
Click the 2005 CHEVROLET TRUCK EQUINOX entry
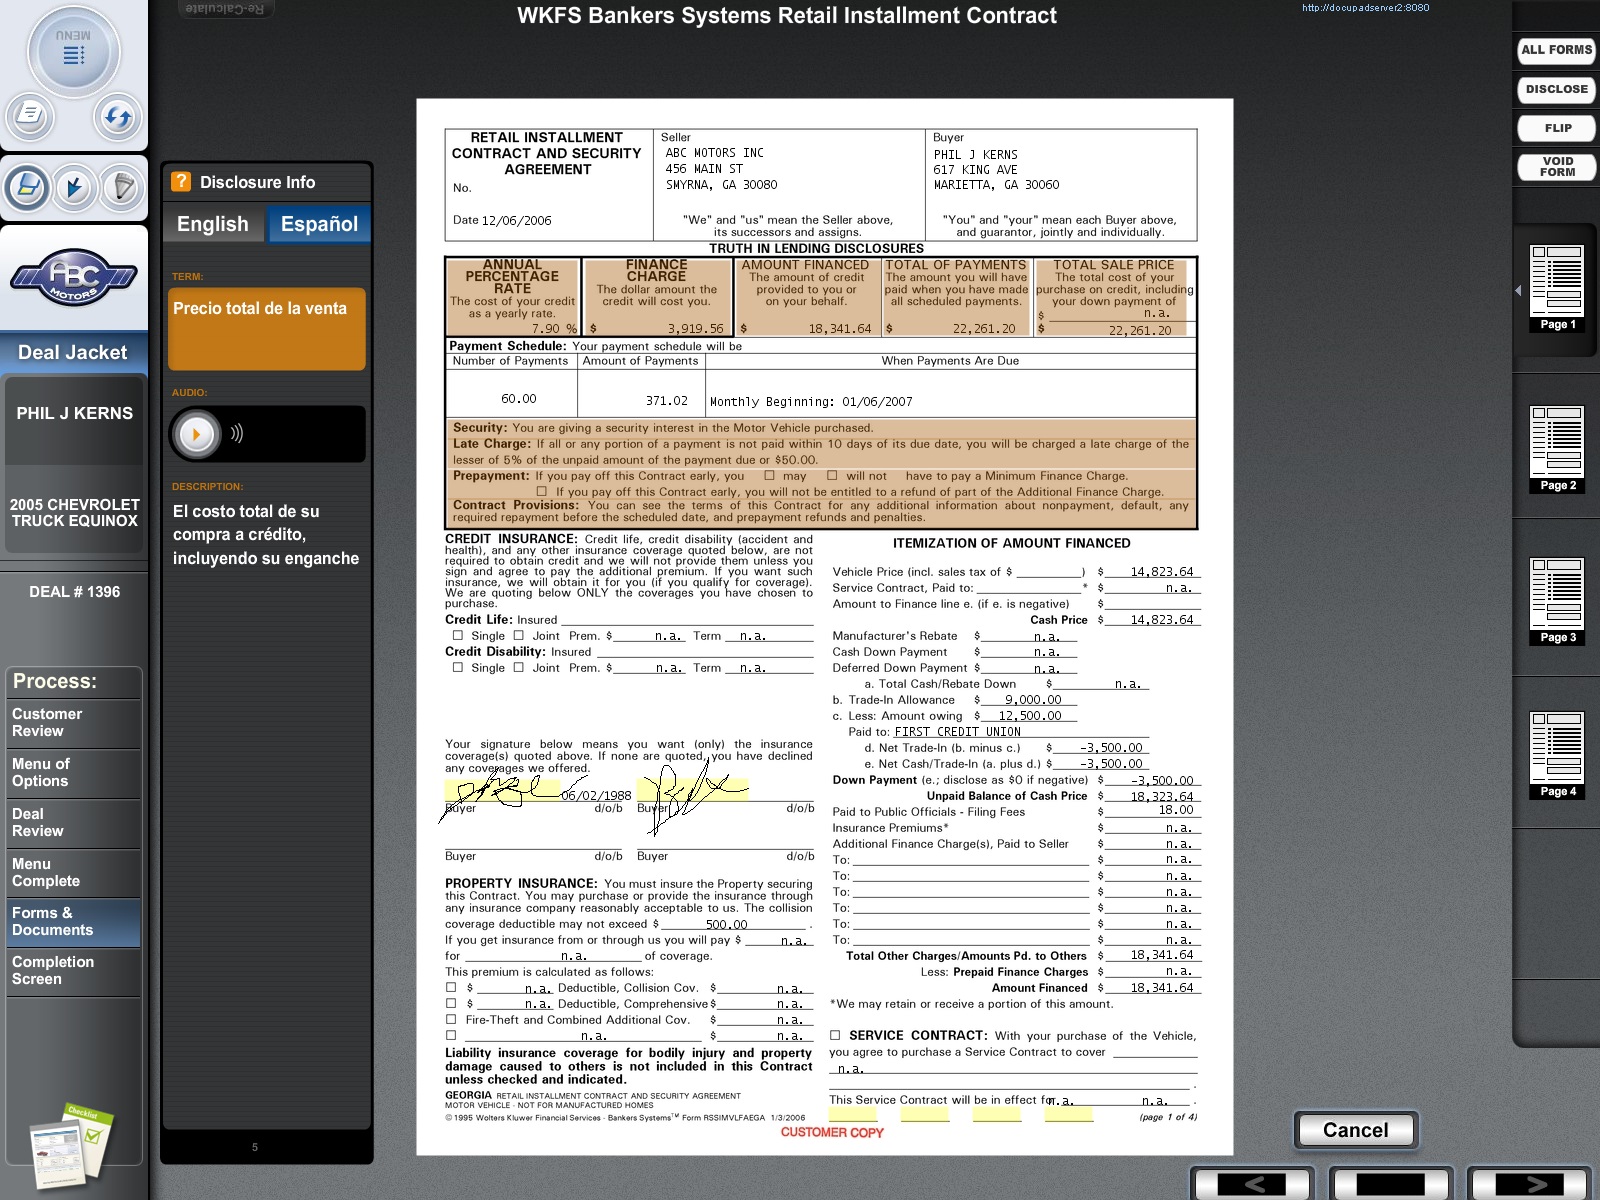point(74,512)
